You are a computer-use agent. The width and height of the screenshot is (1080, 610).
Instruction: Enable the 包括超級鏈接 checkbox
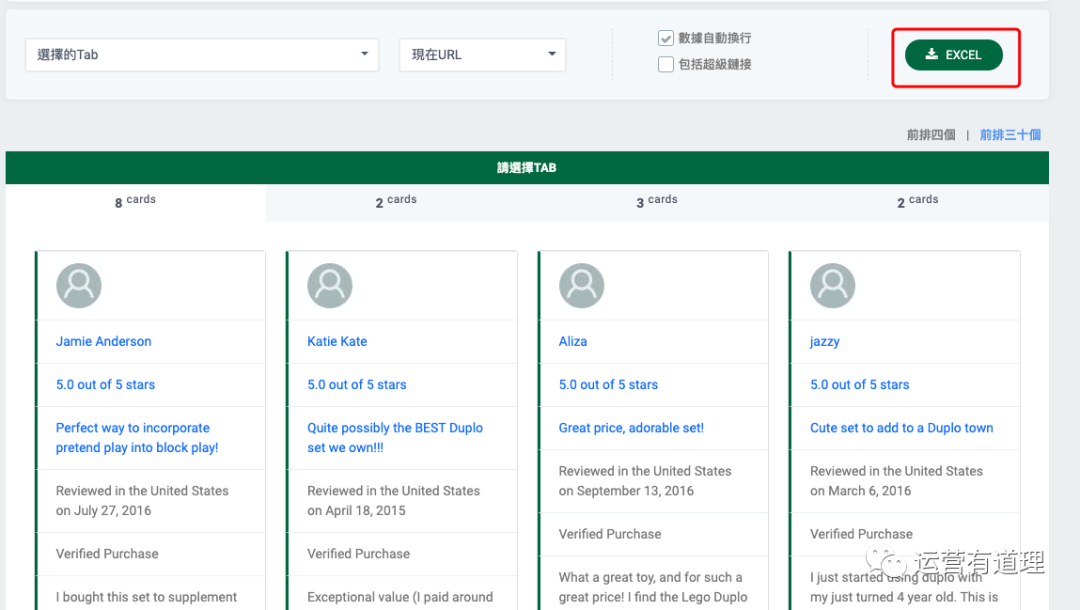point(666,65)
